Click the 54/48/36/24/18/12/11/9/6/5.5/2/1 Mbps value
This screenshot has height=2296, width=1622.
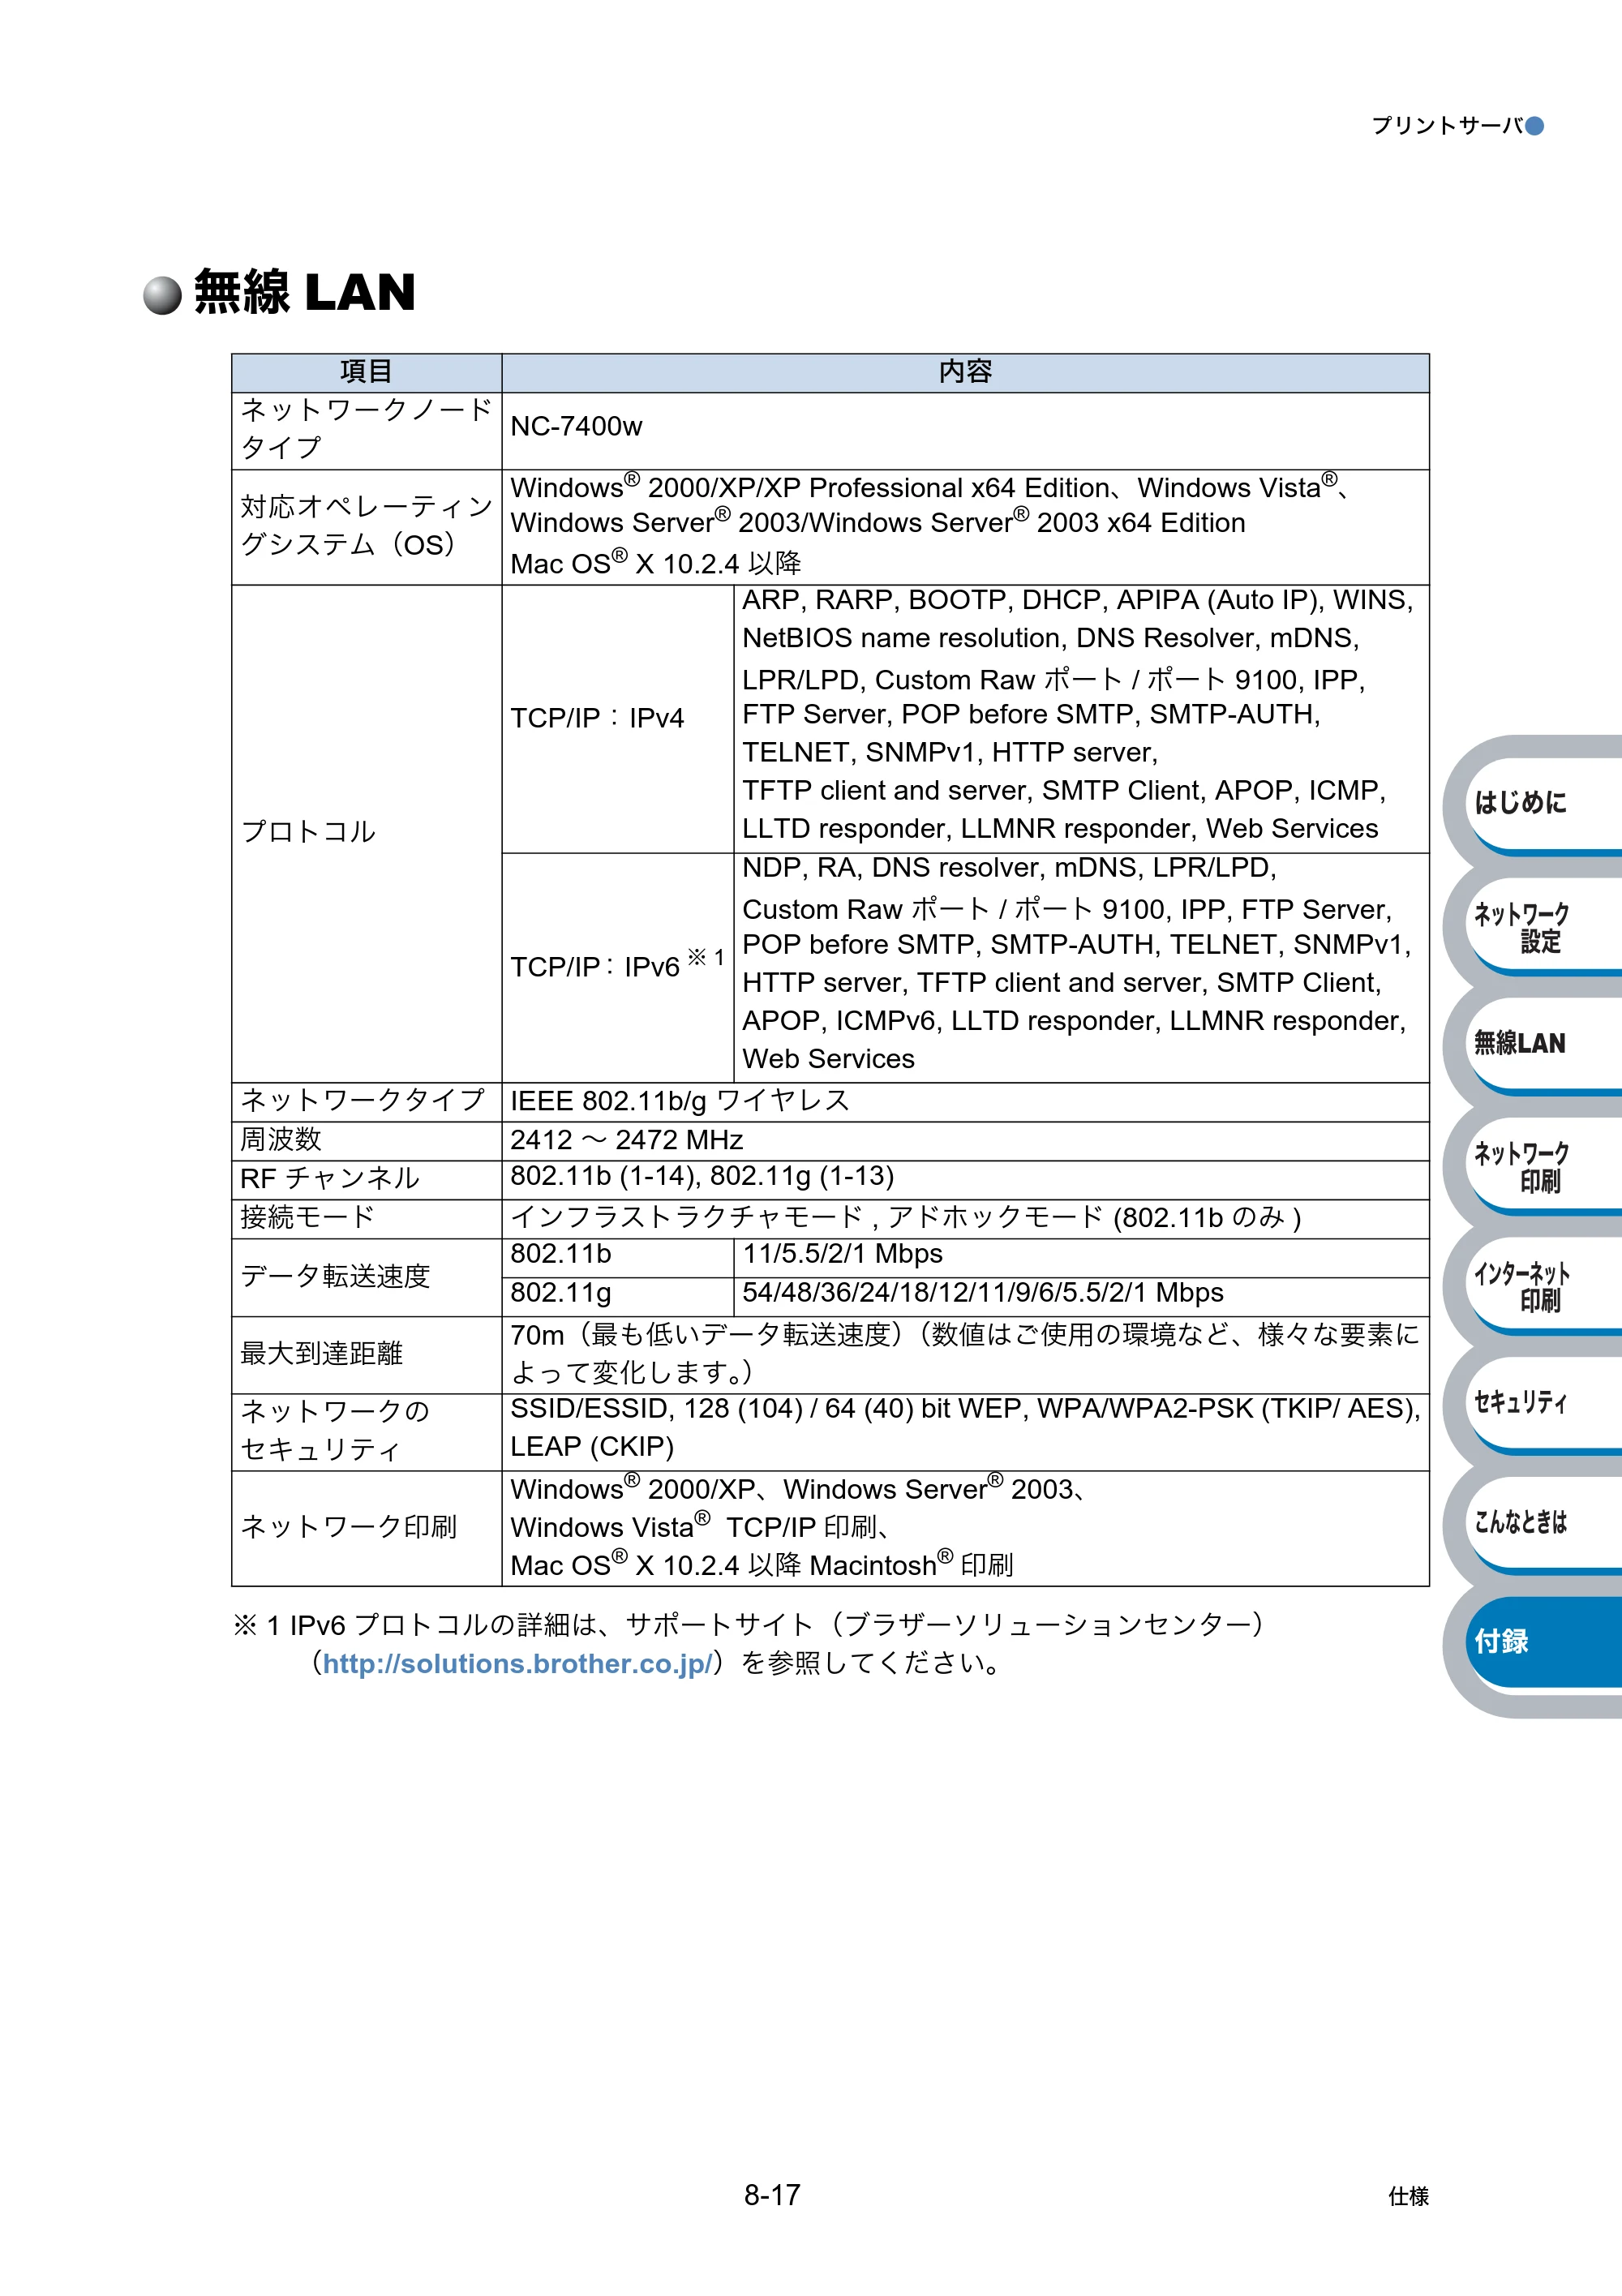click(x=982, y=1294)
